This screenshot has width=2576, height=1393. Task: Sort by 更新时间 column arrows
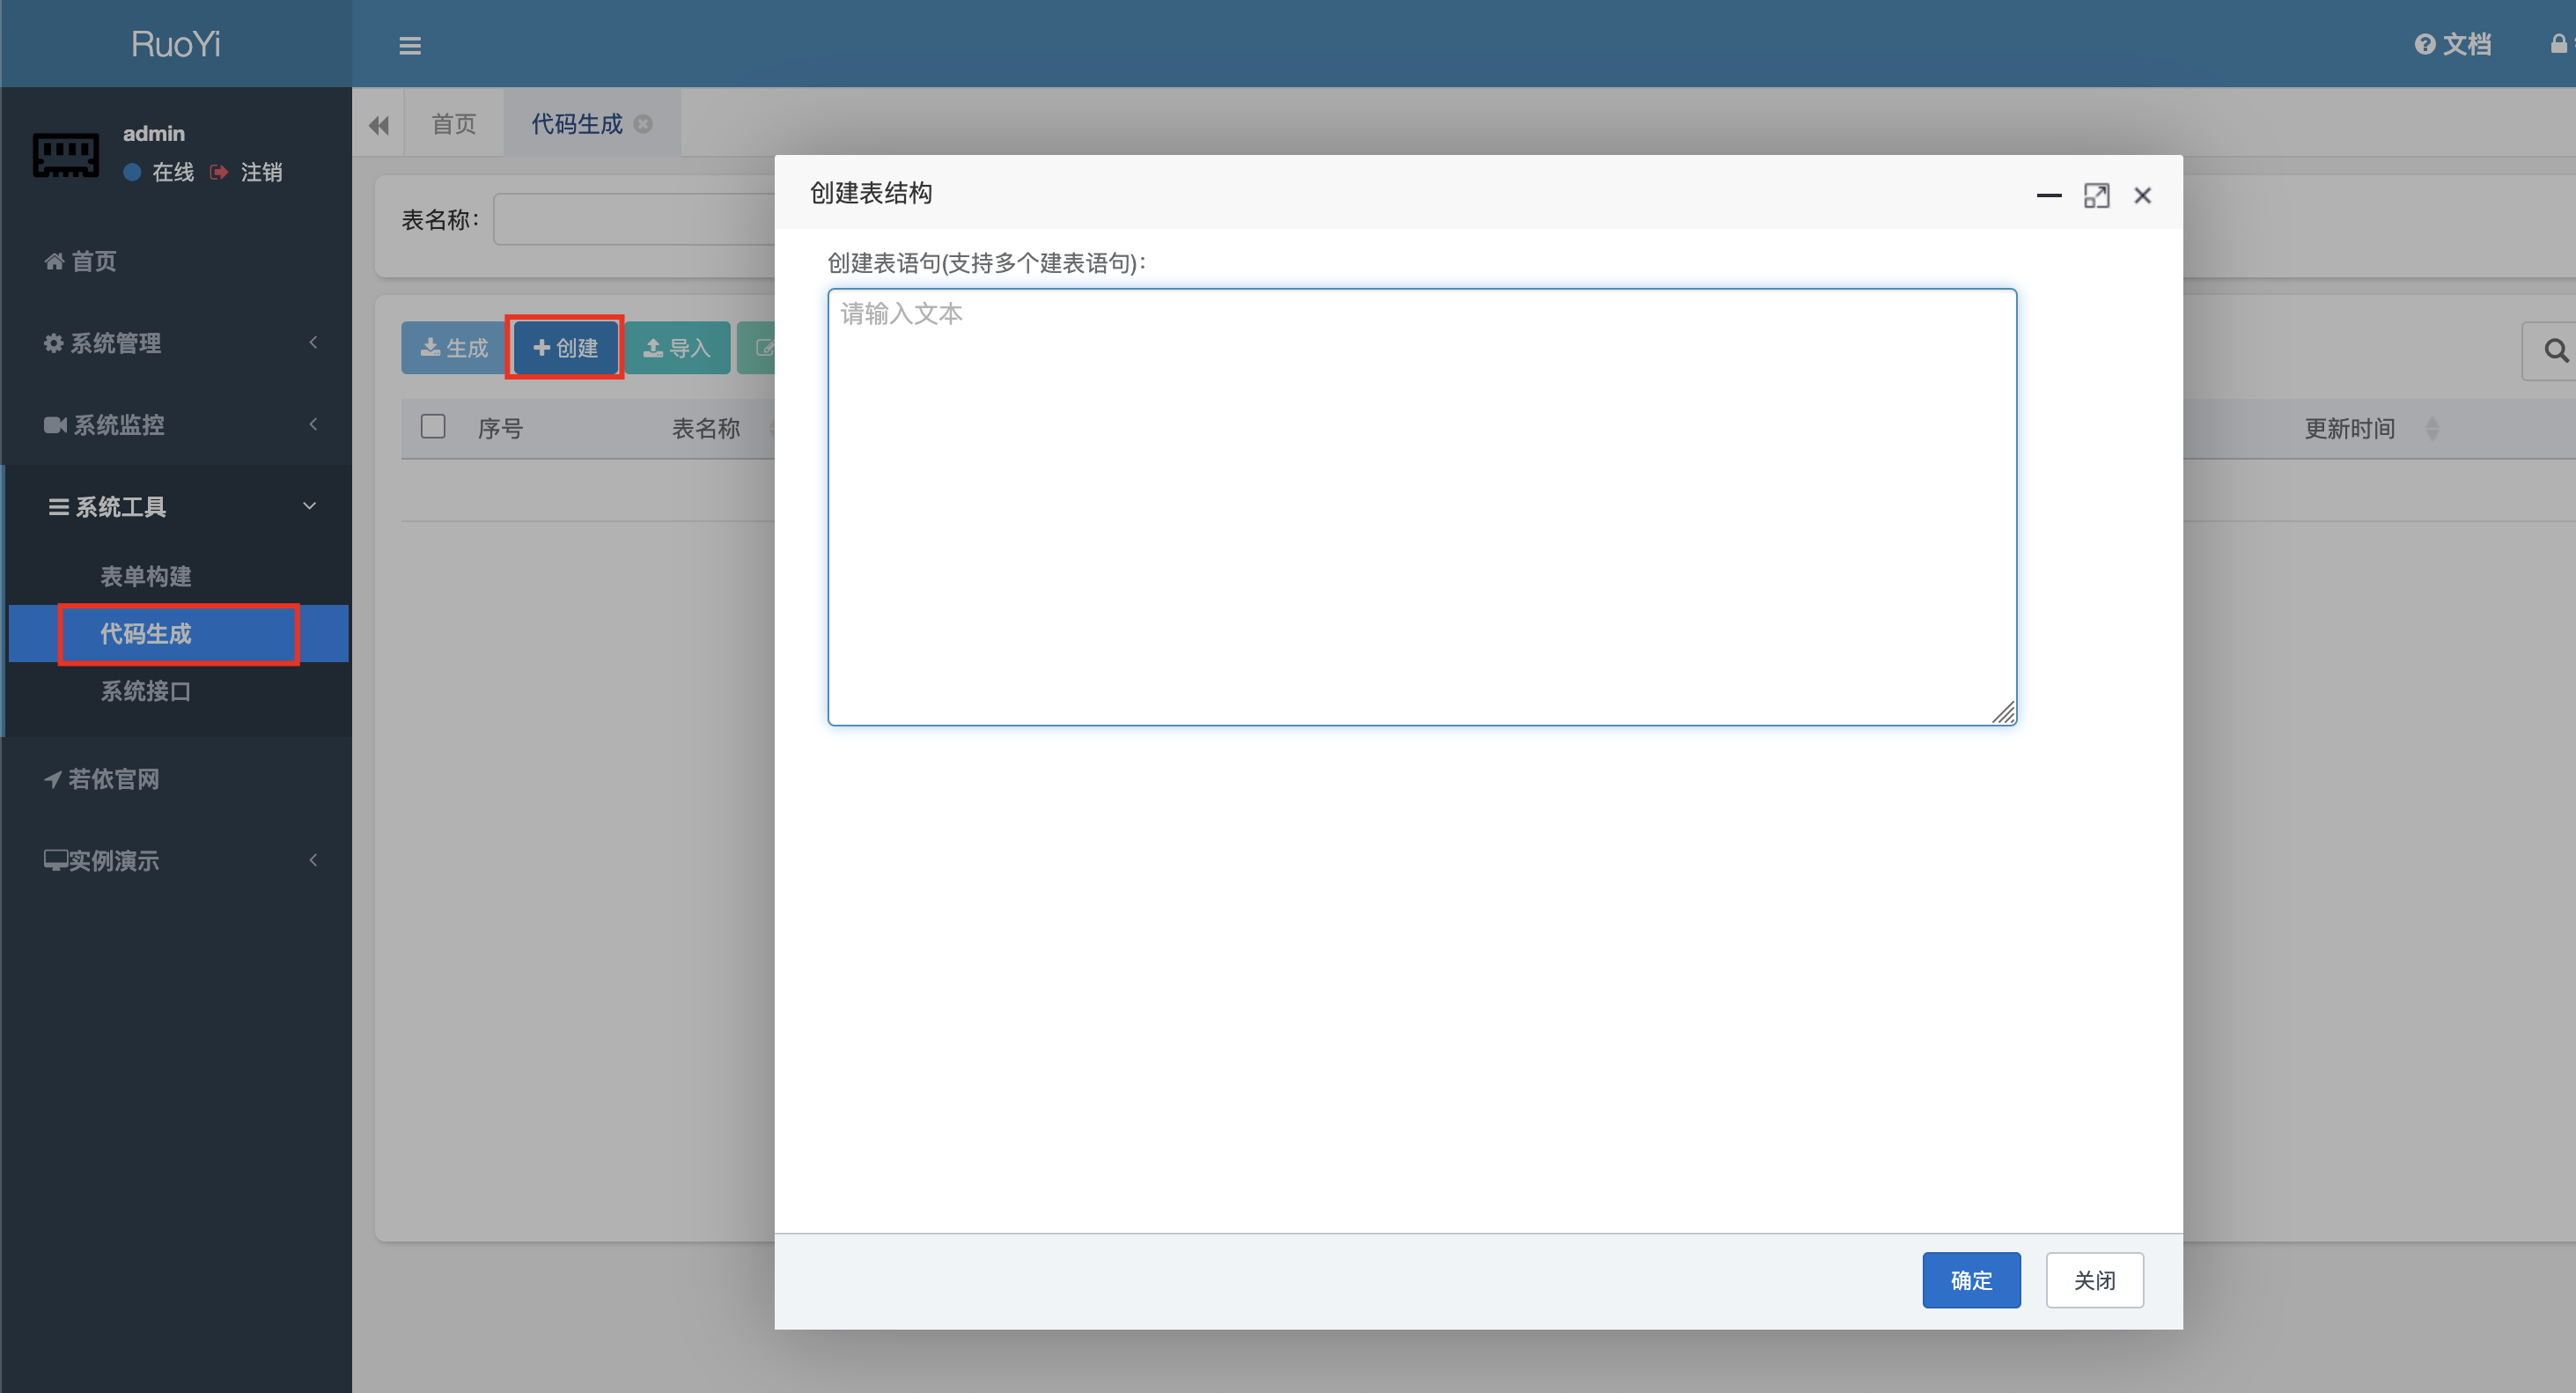(x=2432, y=429)
